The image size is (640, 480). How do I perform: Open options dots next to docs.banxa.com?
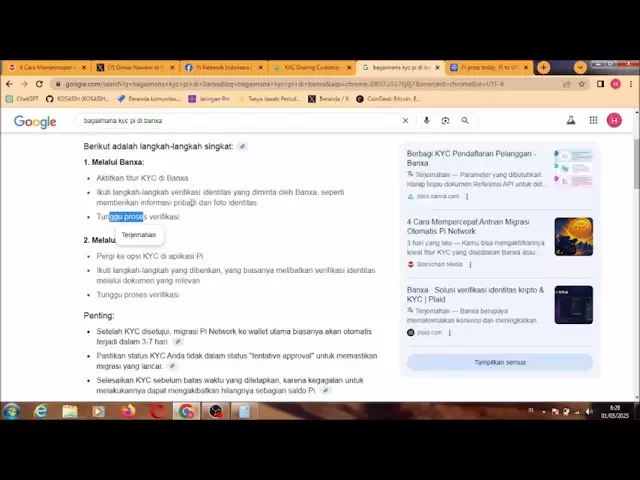(x=467, y=197)
